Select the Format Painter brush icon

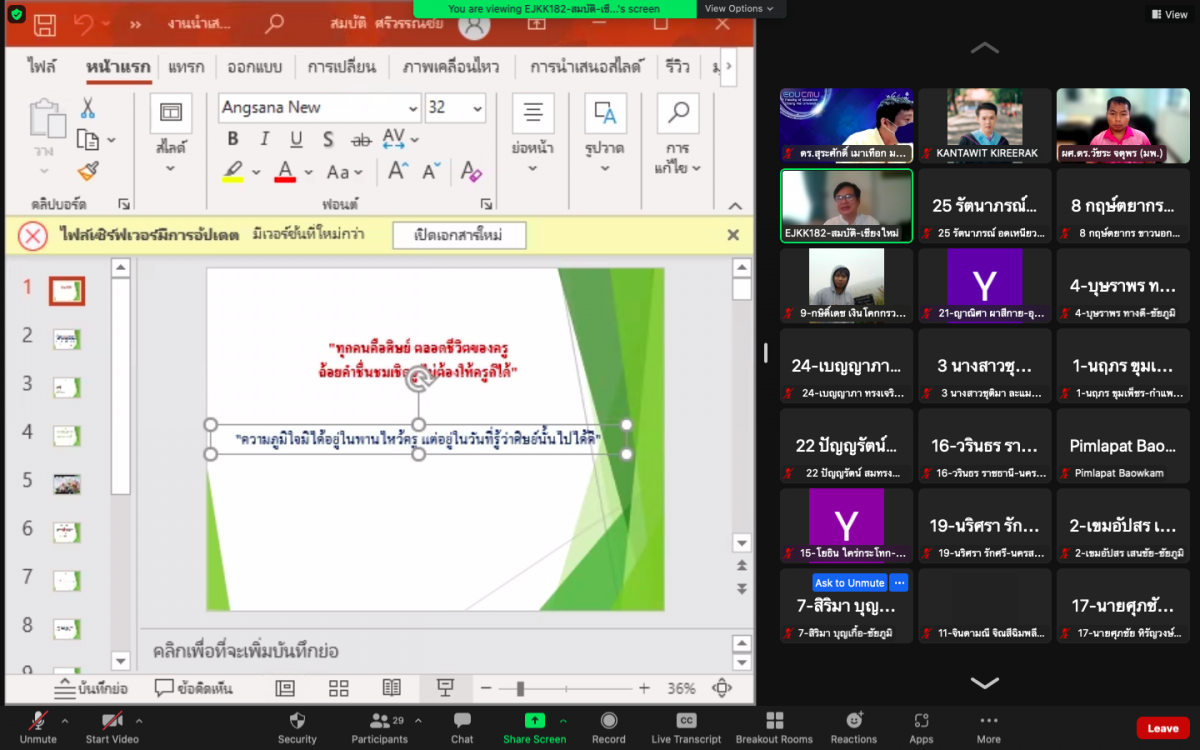tap(88, 171)
